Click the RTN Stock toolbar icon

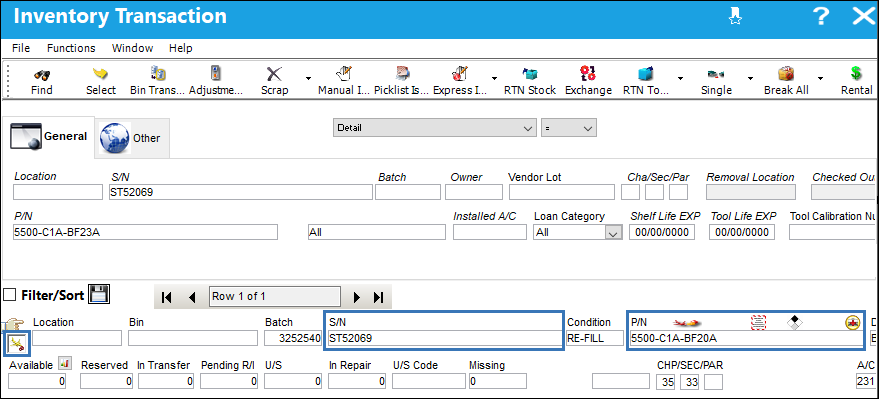(530, 73)
